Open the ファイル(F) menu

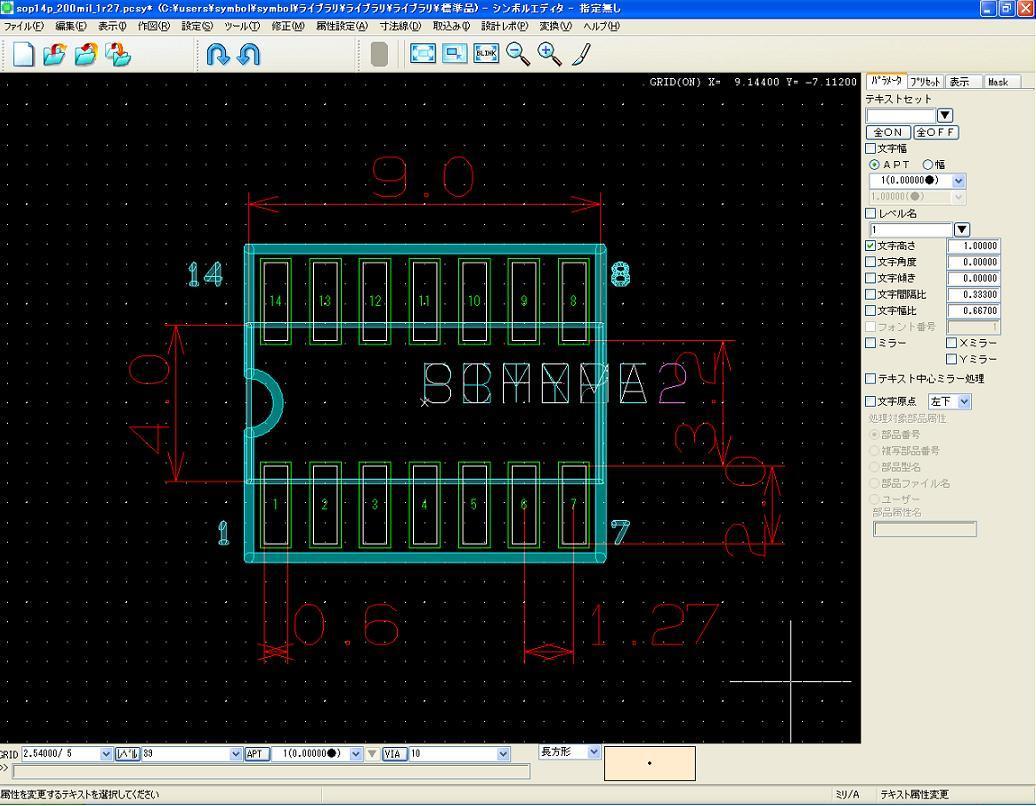(x=24, y=26)
